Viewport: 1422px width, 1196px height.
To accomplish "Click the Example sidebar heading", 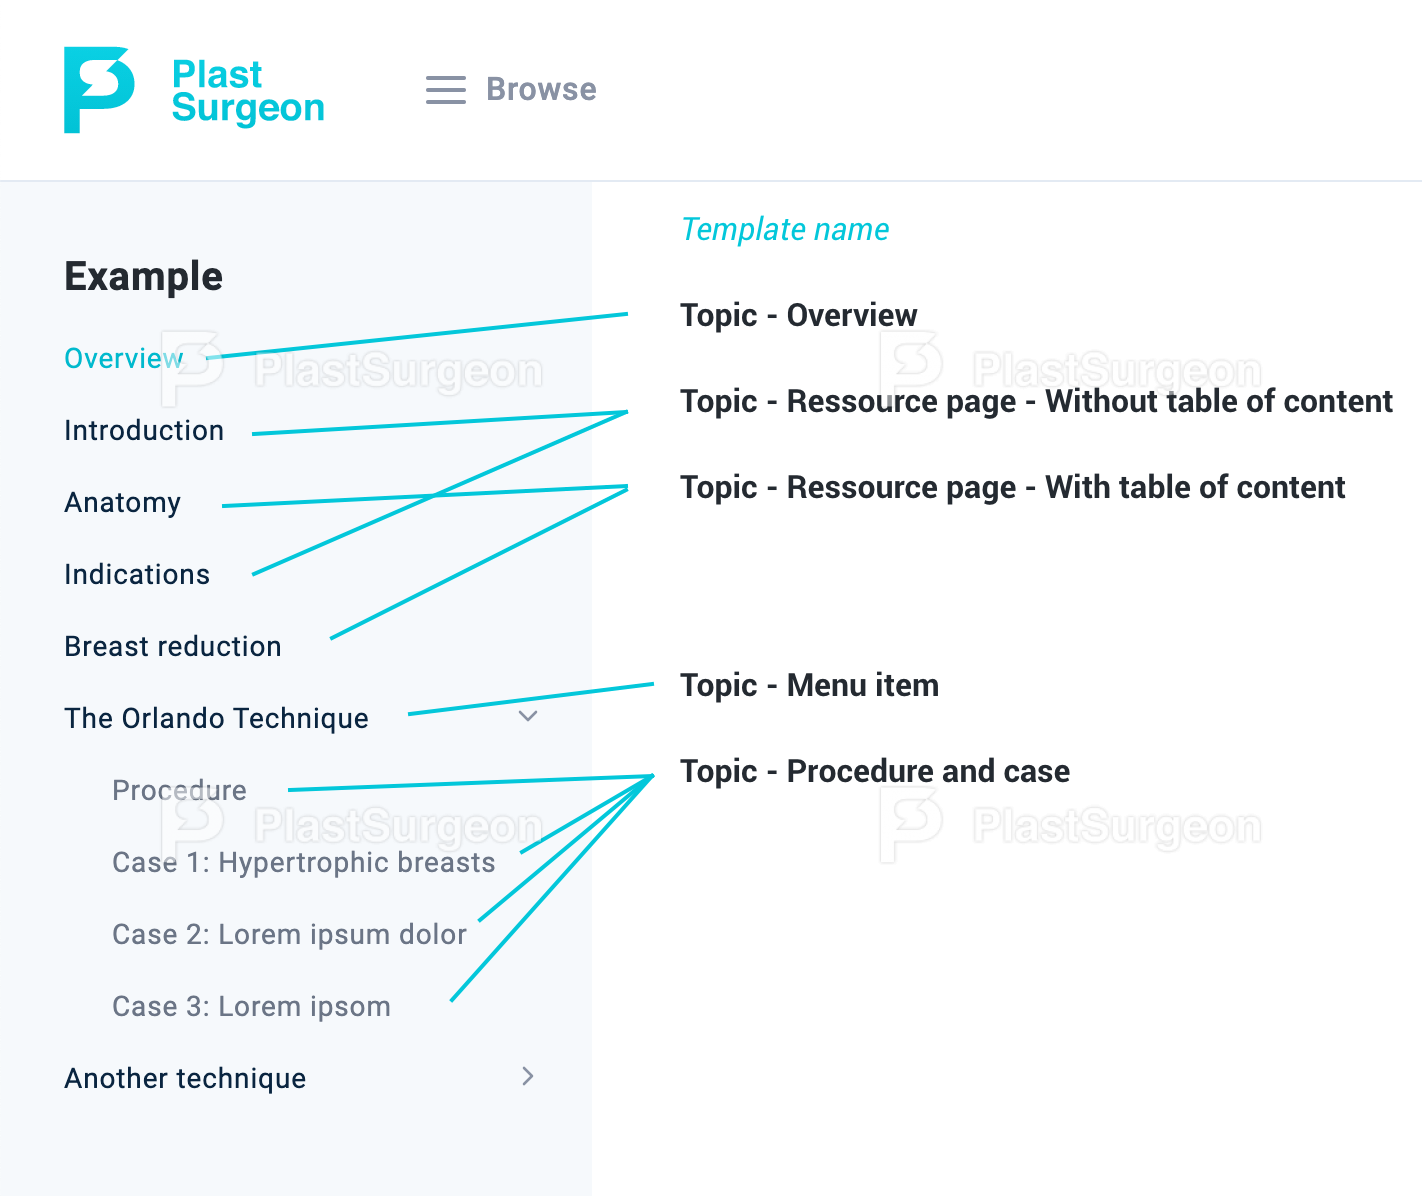I will click(144, 276).
